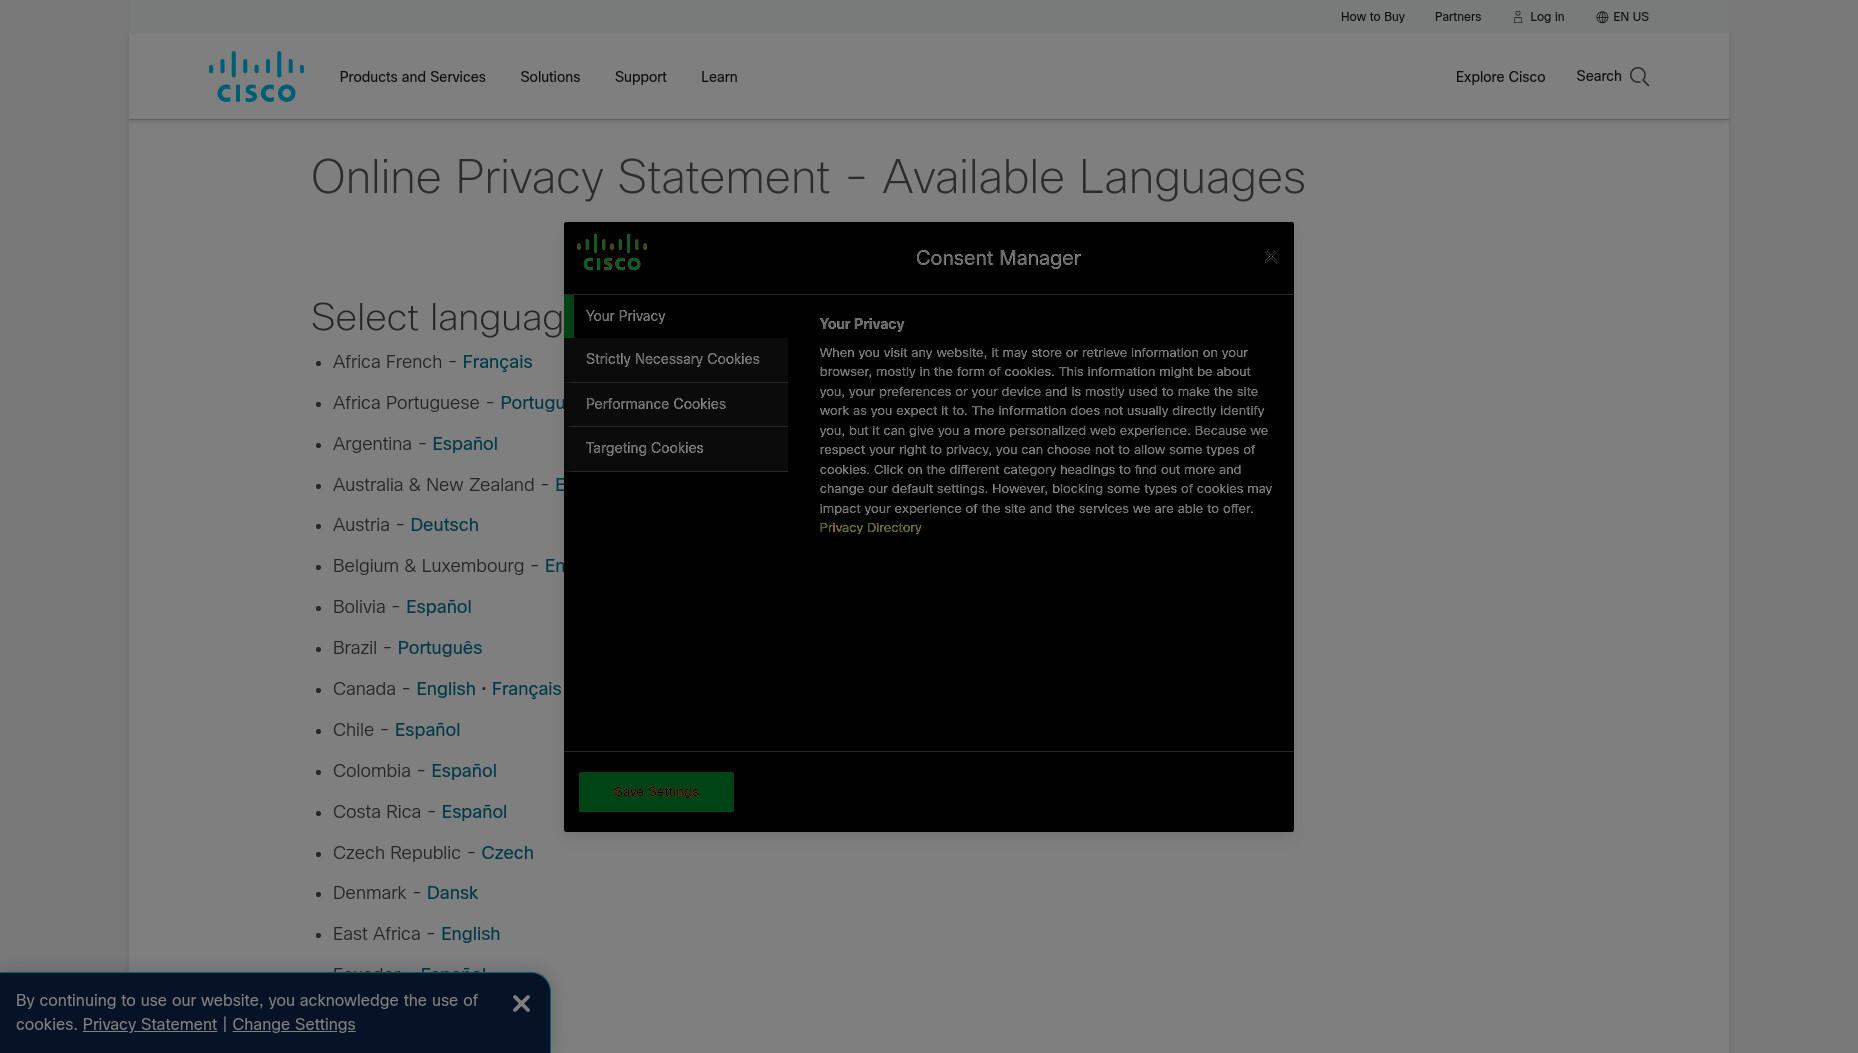Open the Solutions menu
The width and height of the screenshot is (1858, 1053).
click(x=550, y=77)
